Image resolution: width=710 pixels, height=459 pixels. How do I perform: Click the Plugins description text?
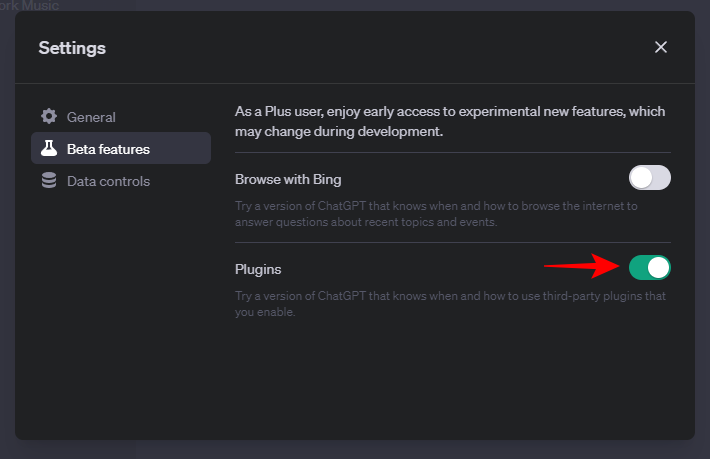coord(450,304)
